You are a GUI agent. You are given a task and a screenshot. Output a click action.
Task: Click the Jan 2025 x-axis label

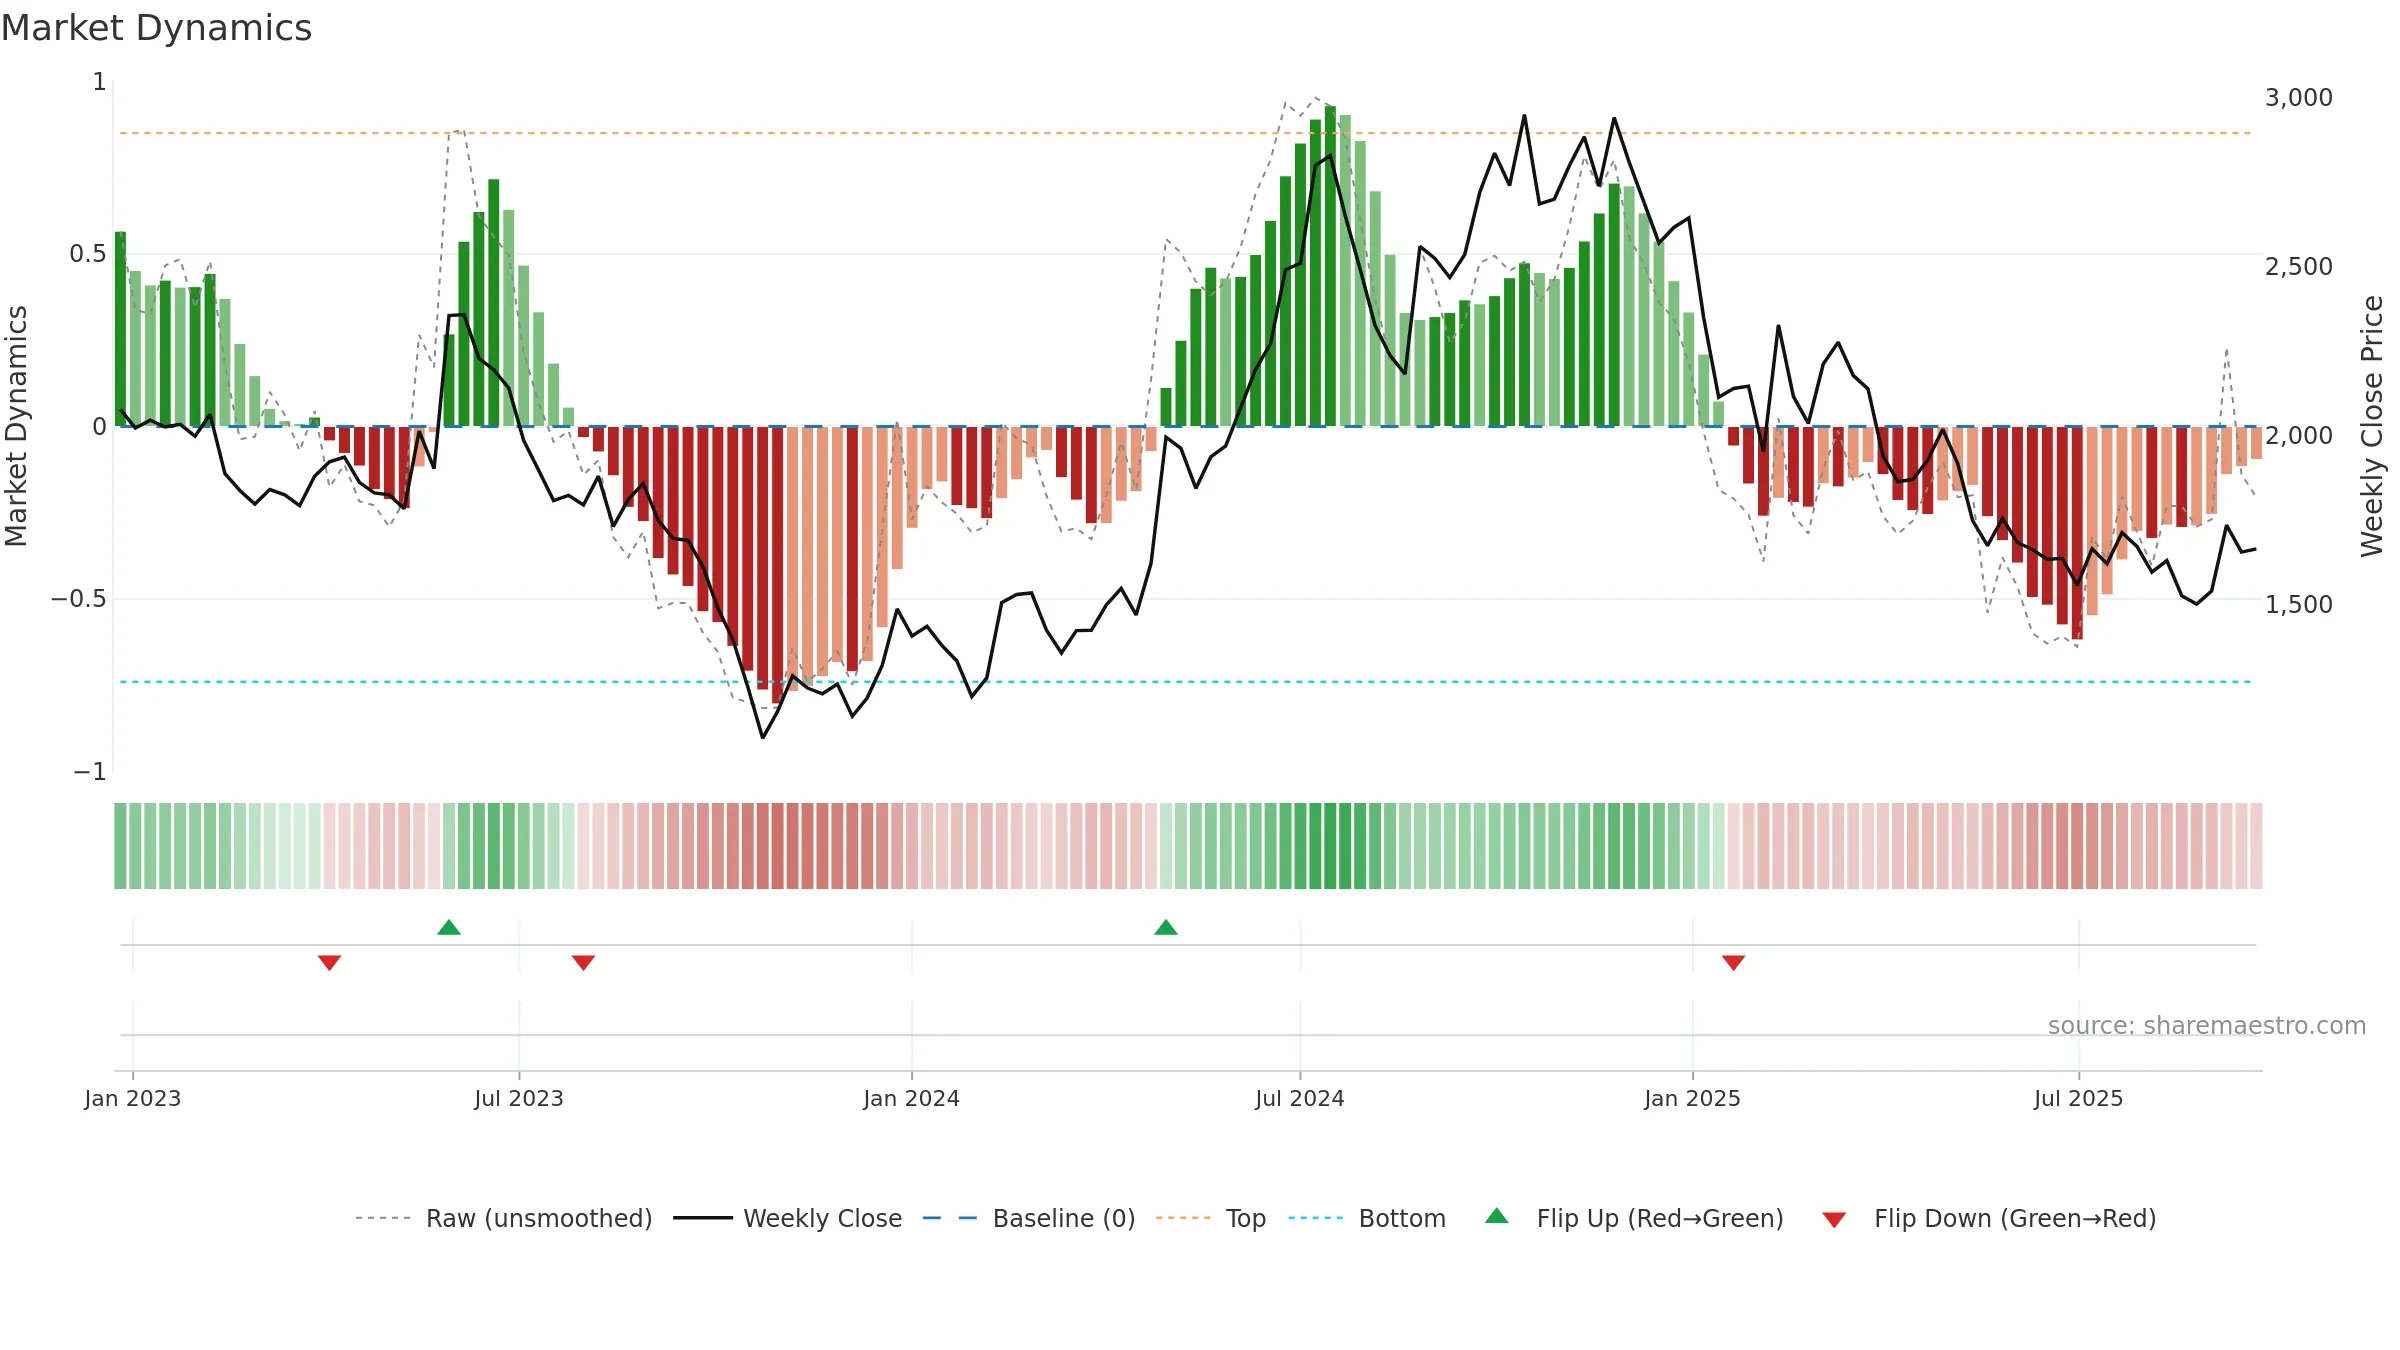[x=1693, y=1098]
